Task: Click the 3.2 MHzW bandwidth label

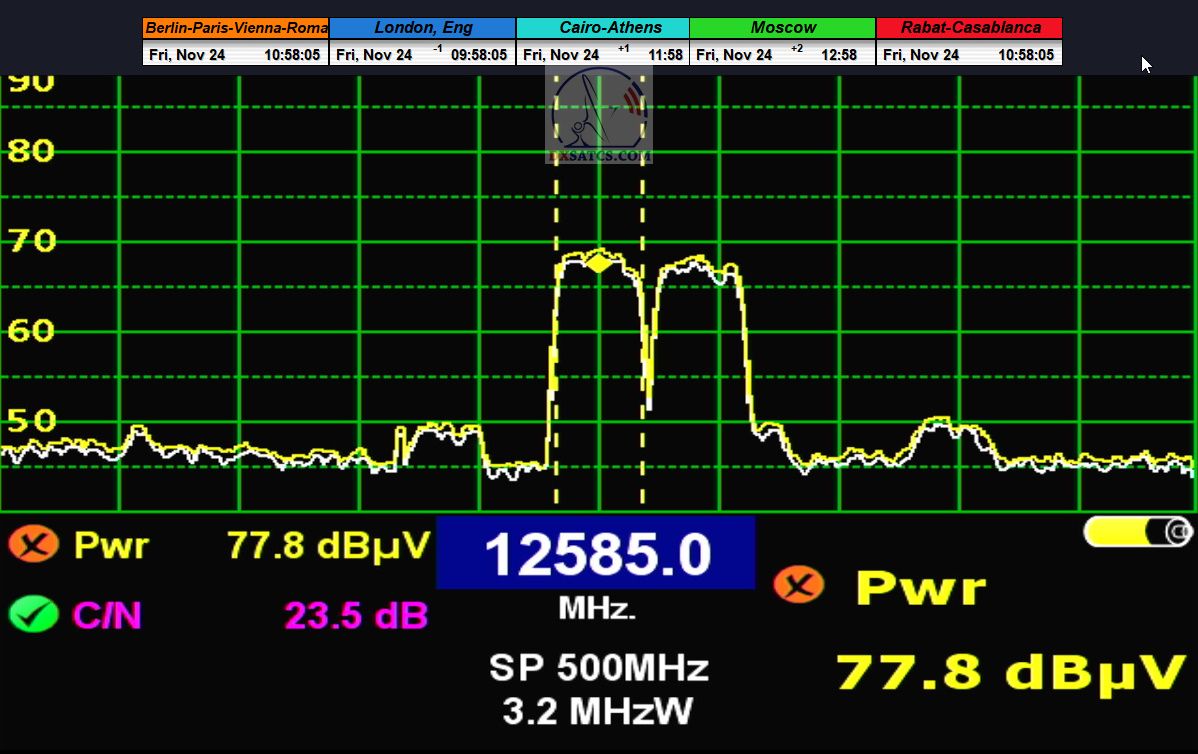Action: point(598,711)
